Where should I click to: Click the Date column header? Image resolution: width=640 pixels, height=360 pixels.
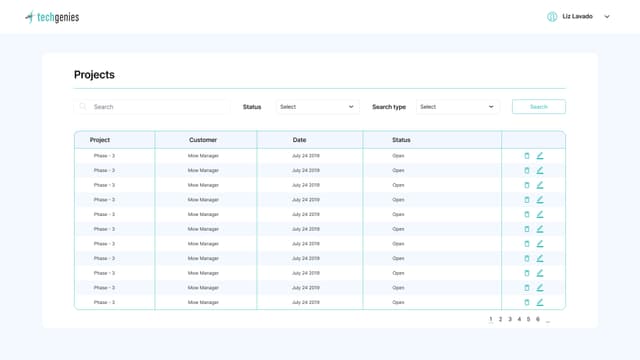[299, 140]
